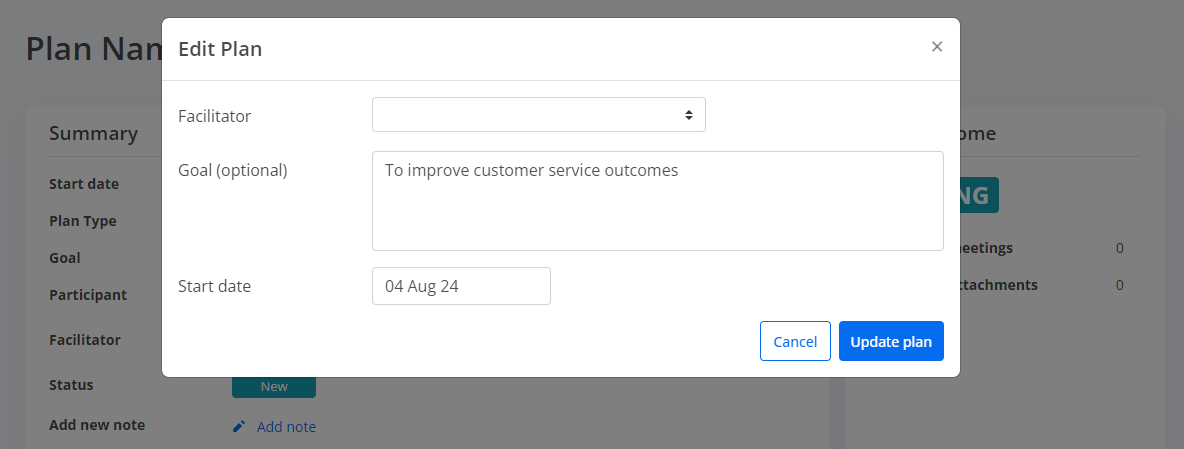The height and width of the screenshot is (449, 1184).
Task: Click the attachments count in the right panel
Action: click(x=1120, y=285)
